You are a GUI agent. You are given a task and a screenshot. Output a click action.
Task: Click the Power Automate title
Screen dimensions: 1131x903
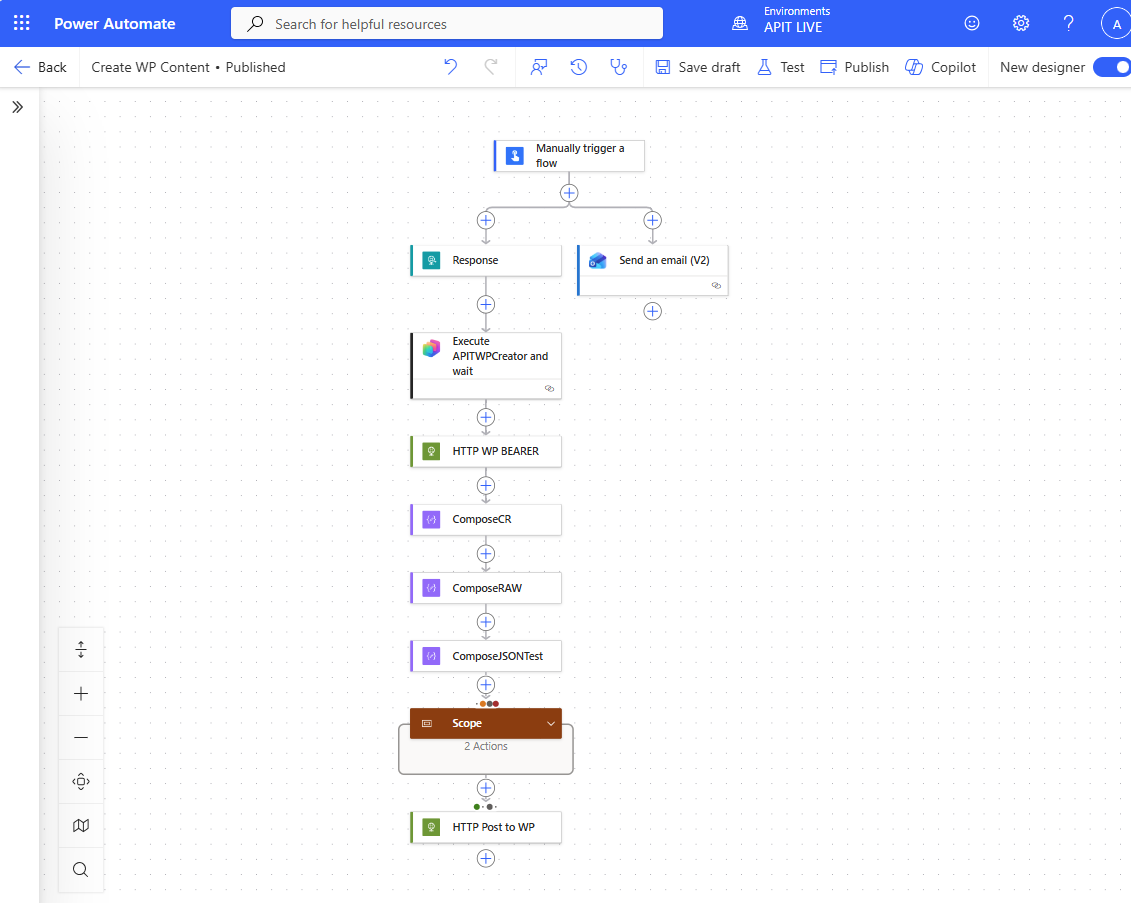click(x=115, y=24)
